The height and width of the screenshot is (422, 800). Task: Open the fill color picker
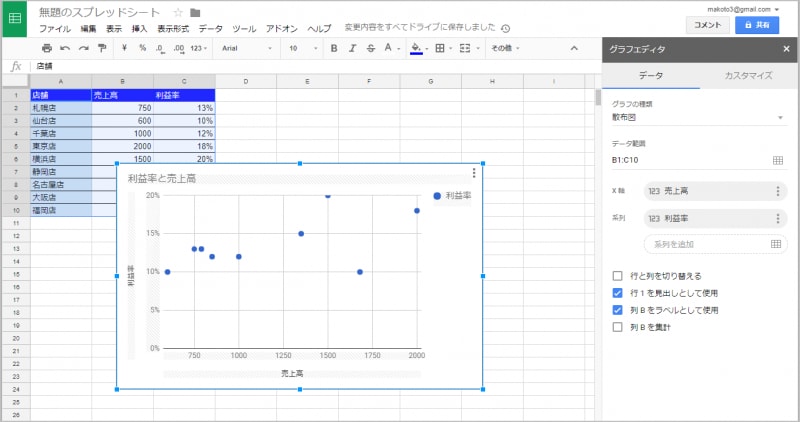(416, 48)
